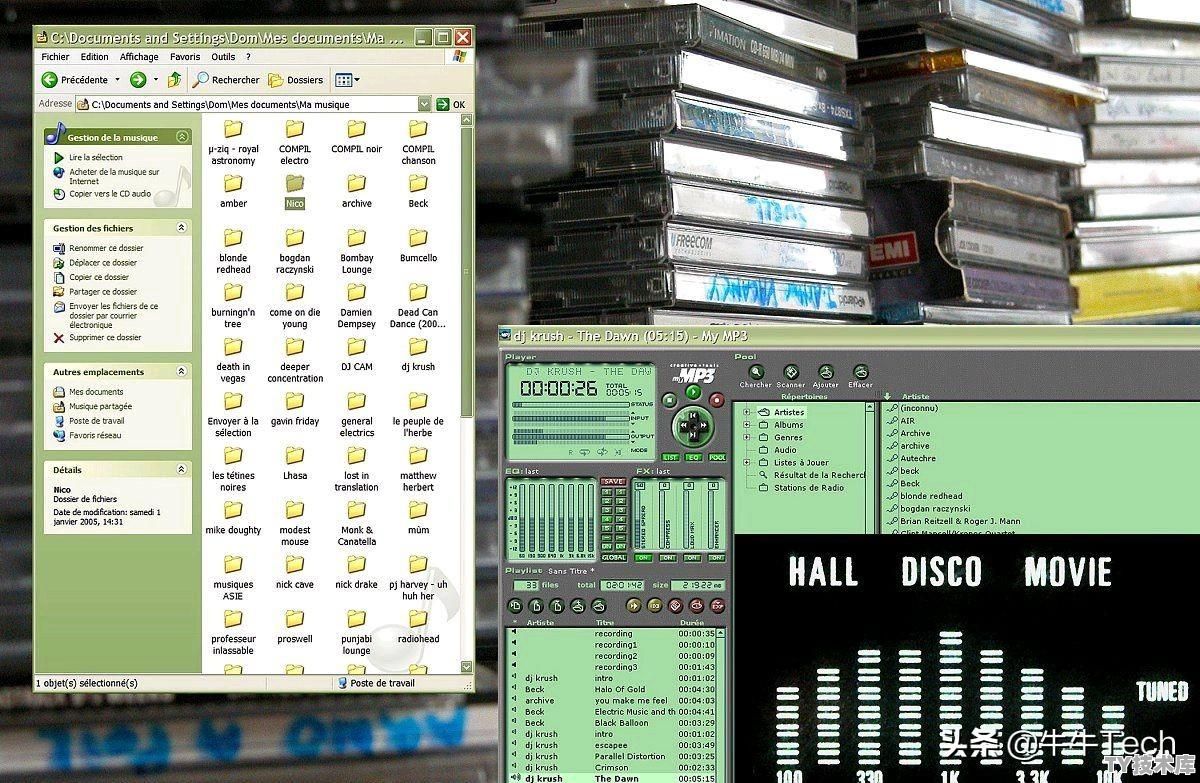Viewport: 1200px width, 783px height.
Task: Toggle the Dossiers folders pane
Action: (296, 80)
